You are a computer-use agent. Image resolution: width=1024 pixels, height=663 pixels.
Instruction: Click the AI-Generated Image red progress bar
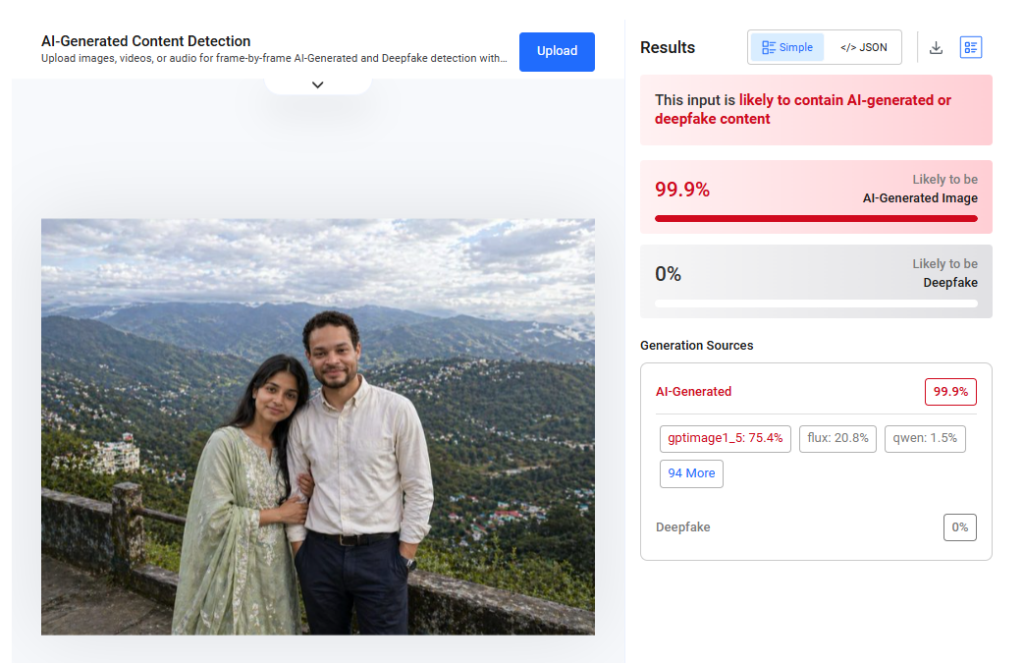[x=816, y=218]
